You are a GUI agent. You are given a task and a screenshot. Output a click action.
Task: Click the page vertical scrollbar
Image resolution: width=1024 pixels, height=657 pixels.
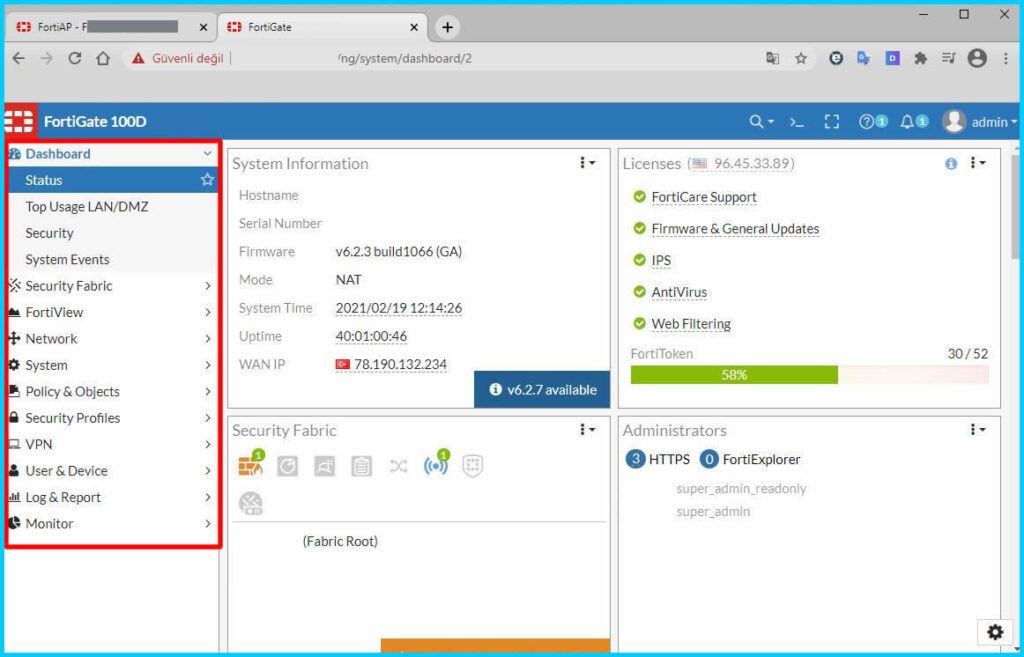coord(1016,206)
